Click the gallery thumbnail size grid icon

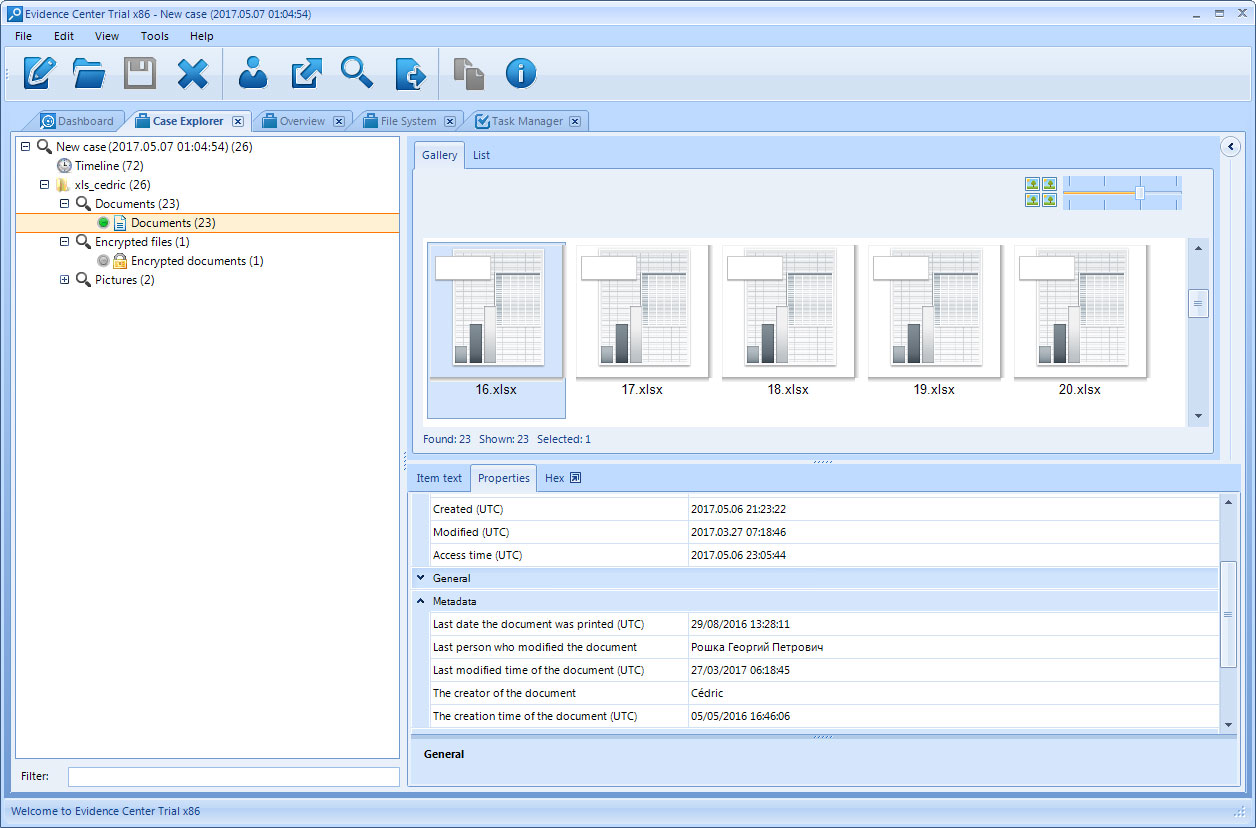click(x=1040, y=192)
